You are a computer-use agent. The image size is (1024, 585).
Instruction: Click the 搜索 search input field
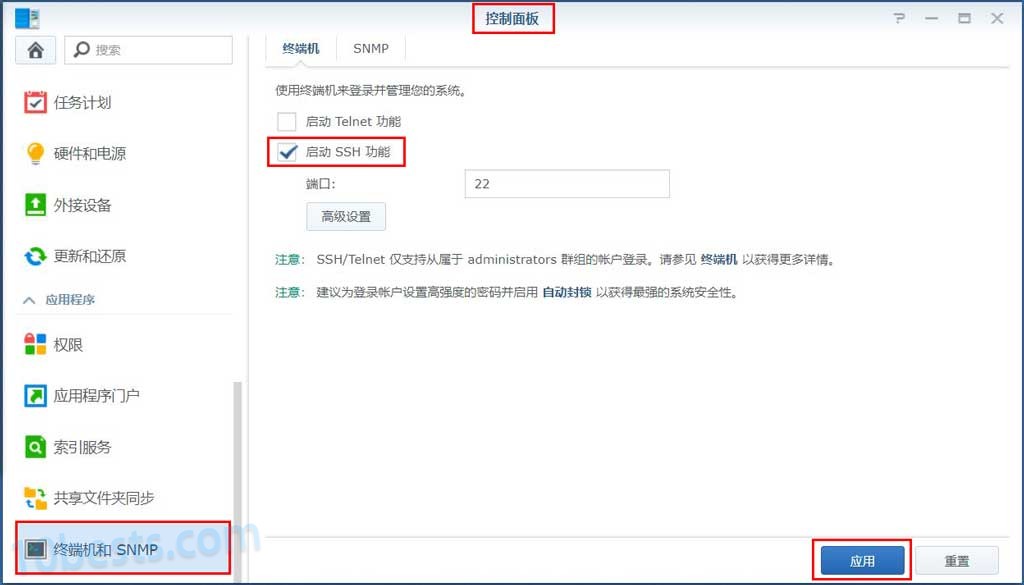tap(148, 50)
